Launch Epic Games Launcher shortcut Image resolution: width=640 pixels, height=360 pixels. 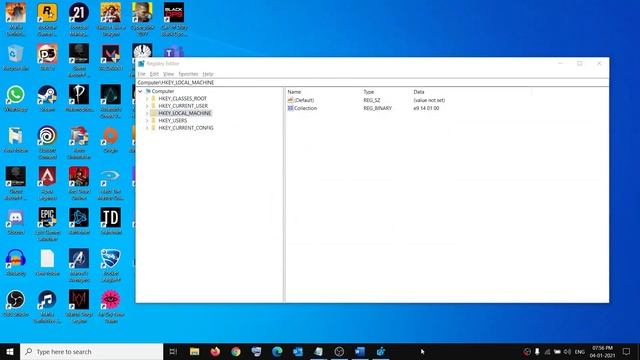47,224
